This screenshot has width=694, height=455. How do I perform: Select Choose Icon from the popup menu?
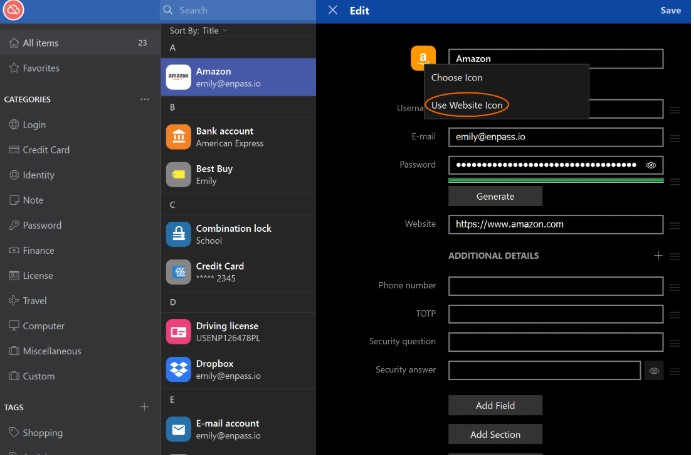click(457, 77)
